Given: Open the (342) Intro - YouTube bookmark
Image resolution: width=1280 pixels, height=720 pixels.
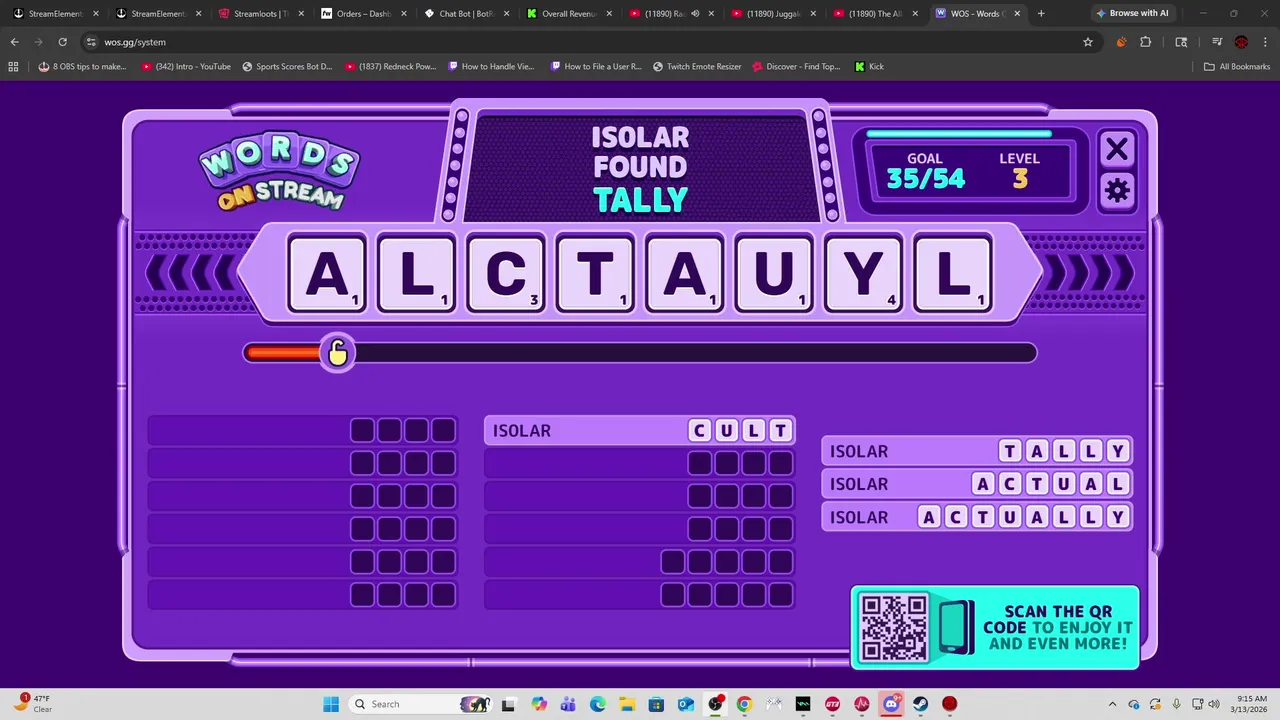Looking at the screenshot, I should [186, 66].
